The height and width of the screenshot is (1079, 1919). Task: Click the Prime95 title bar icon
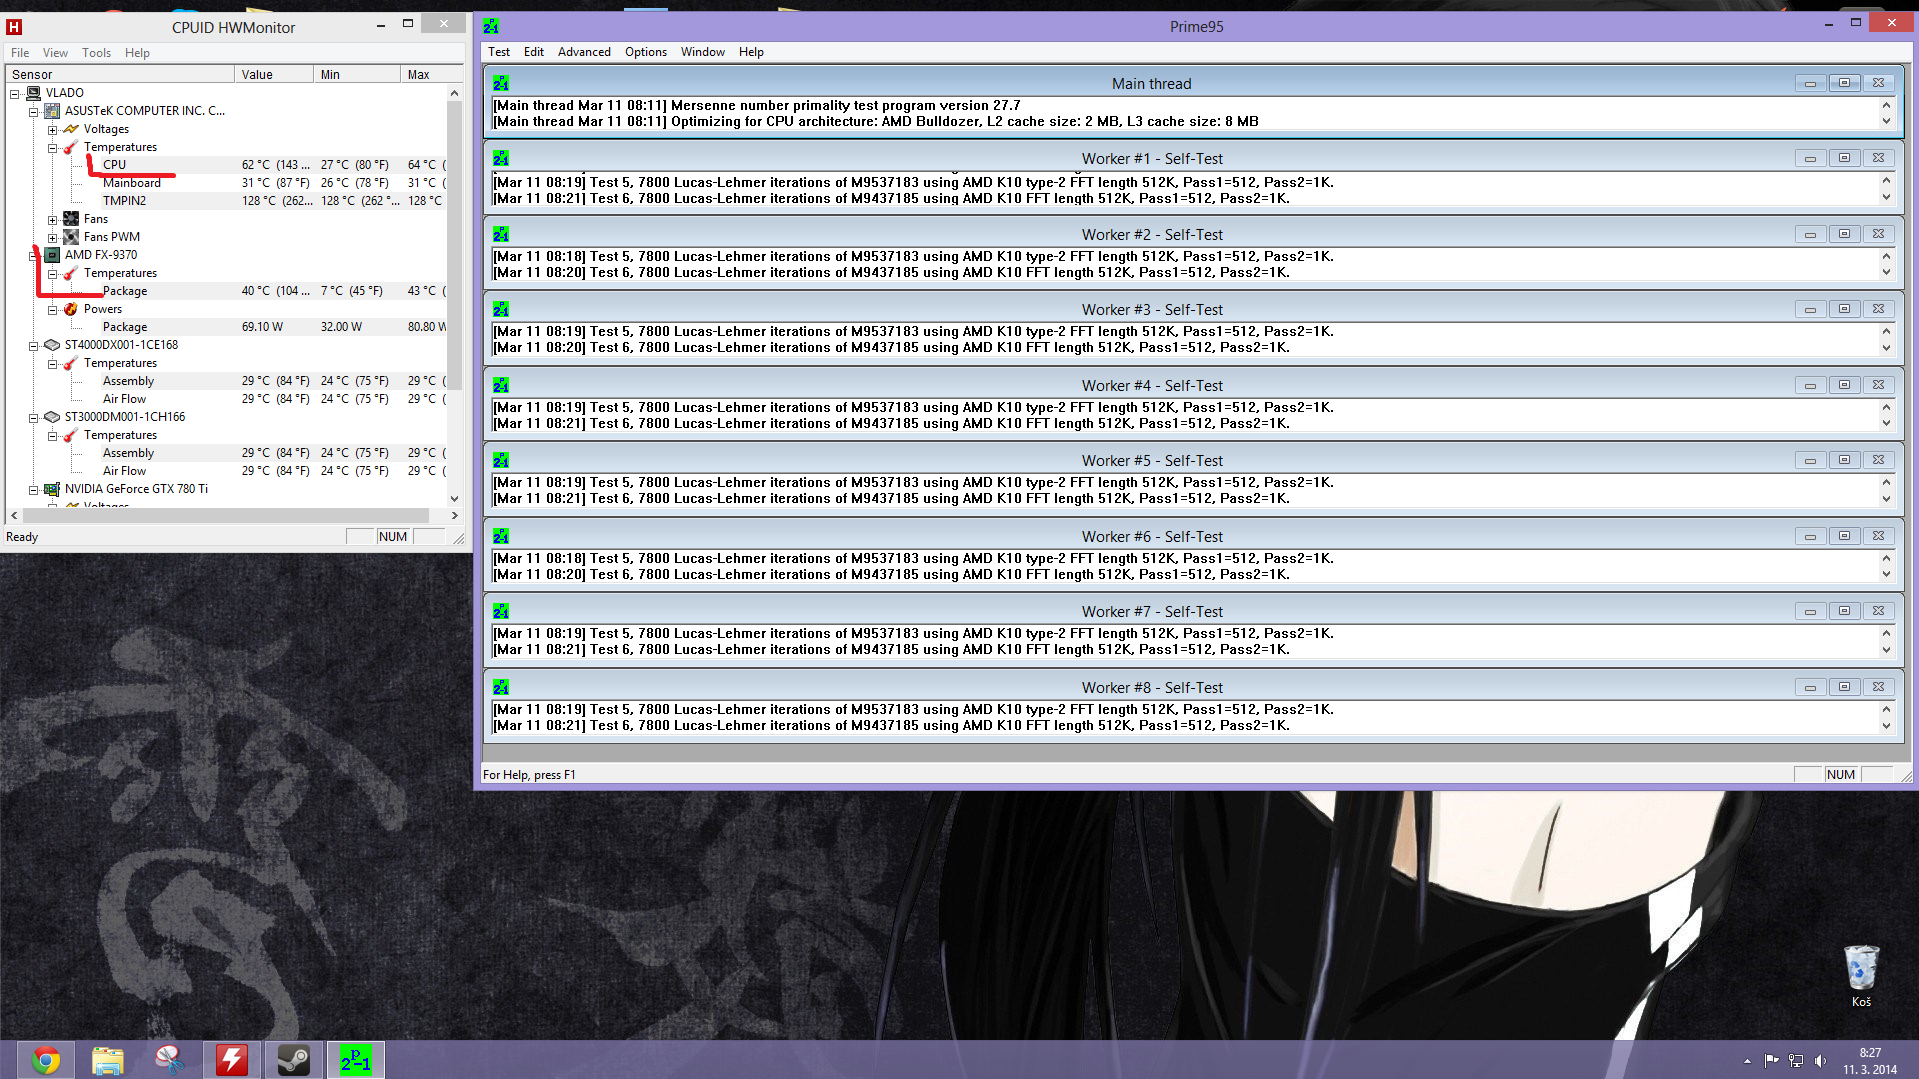tap(491, 26)
